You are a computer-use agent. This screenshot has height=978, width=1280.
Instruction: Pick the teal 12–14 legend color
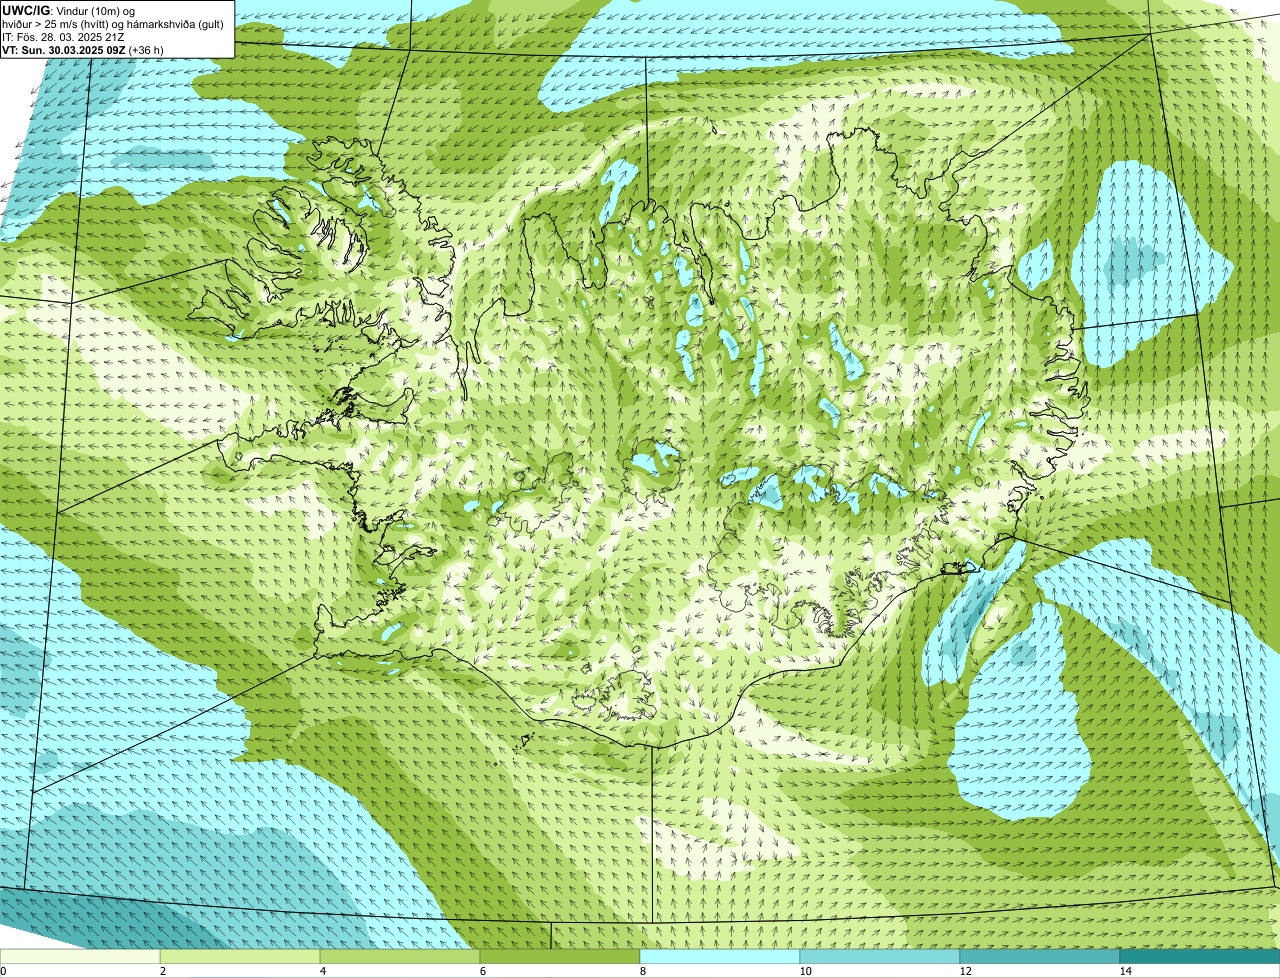pyautogui.click(x=1040, y=956)
